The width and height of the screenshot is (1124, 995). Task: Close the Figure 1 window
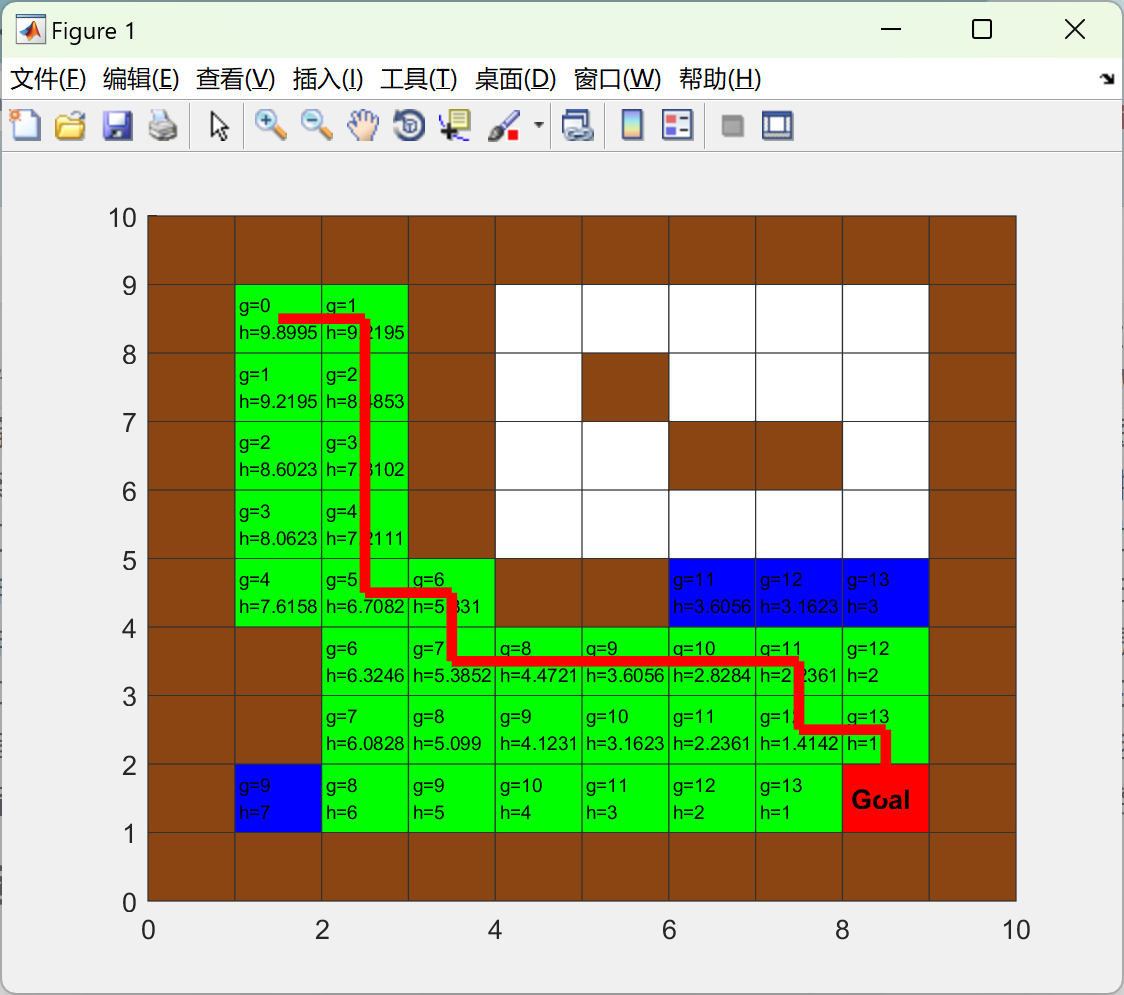tap(1075, 29)
